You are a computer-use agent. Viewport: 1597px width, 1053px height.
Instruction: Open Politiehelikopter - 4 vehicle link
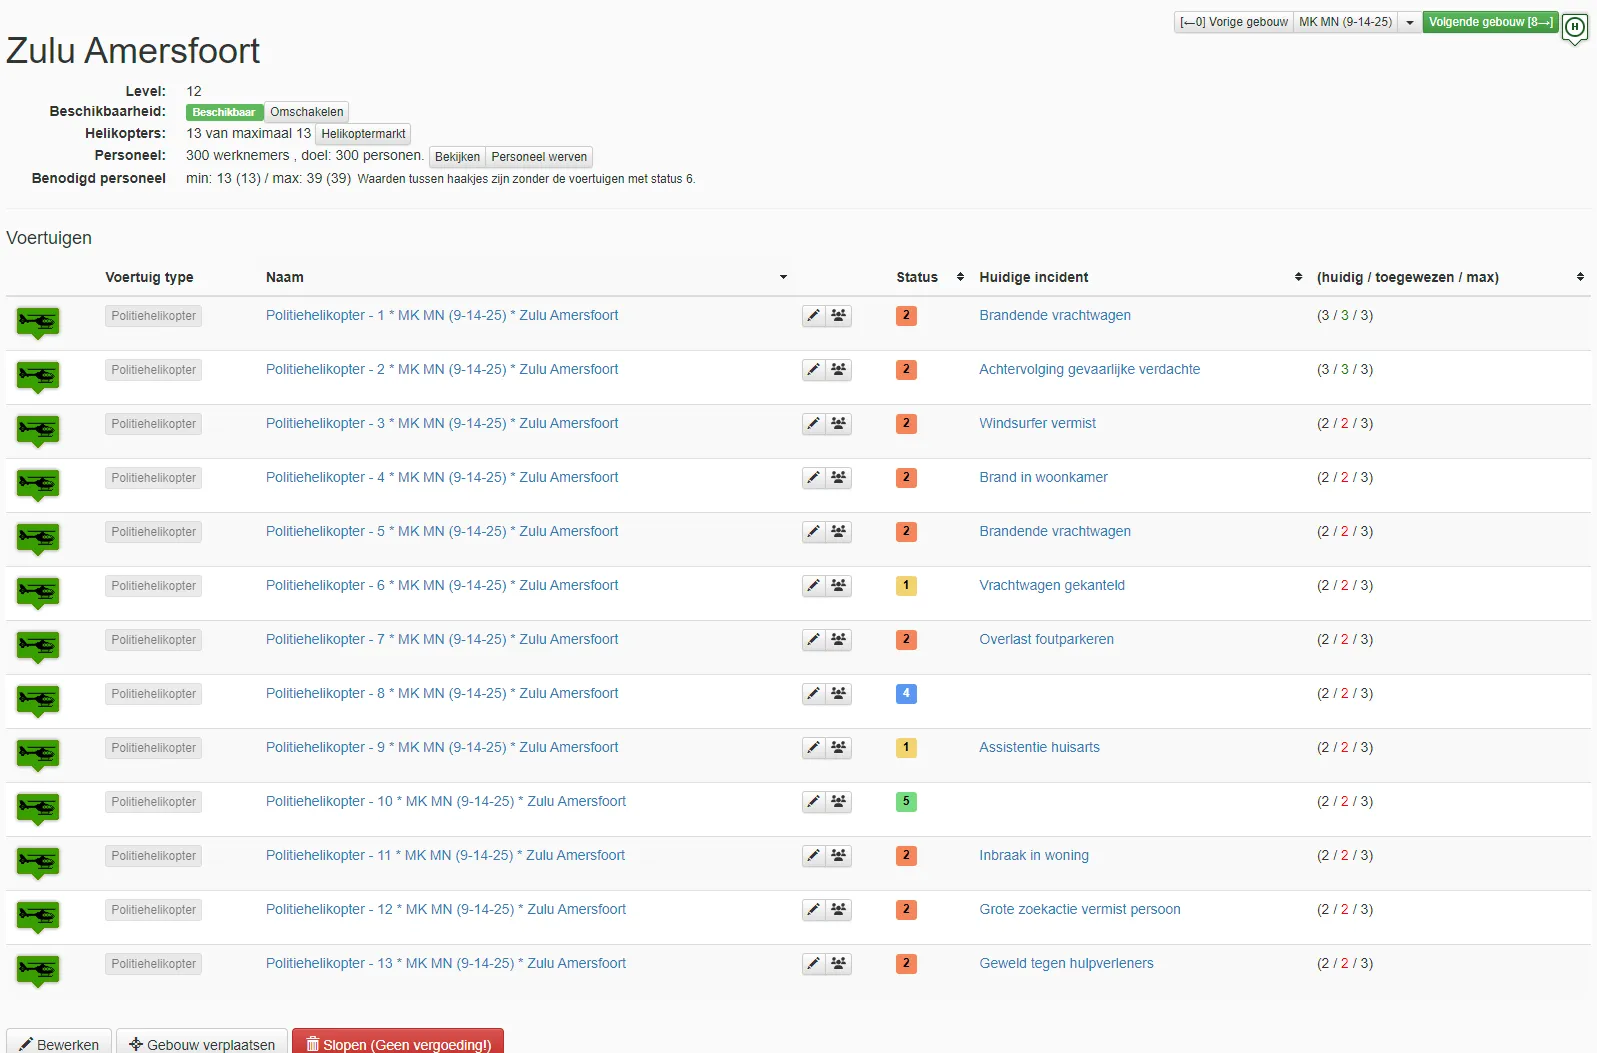442,477
